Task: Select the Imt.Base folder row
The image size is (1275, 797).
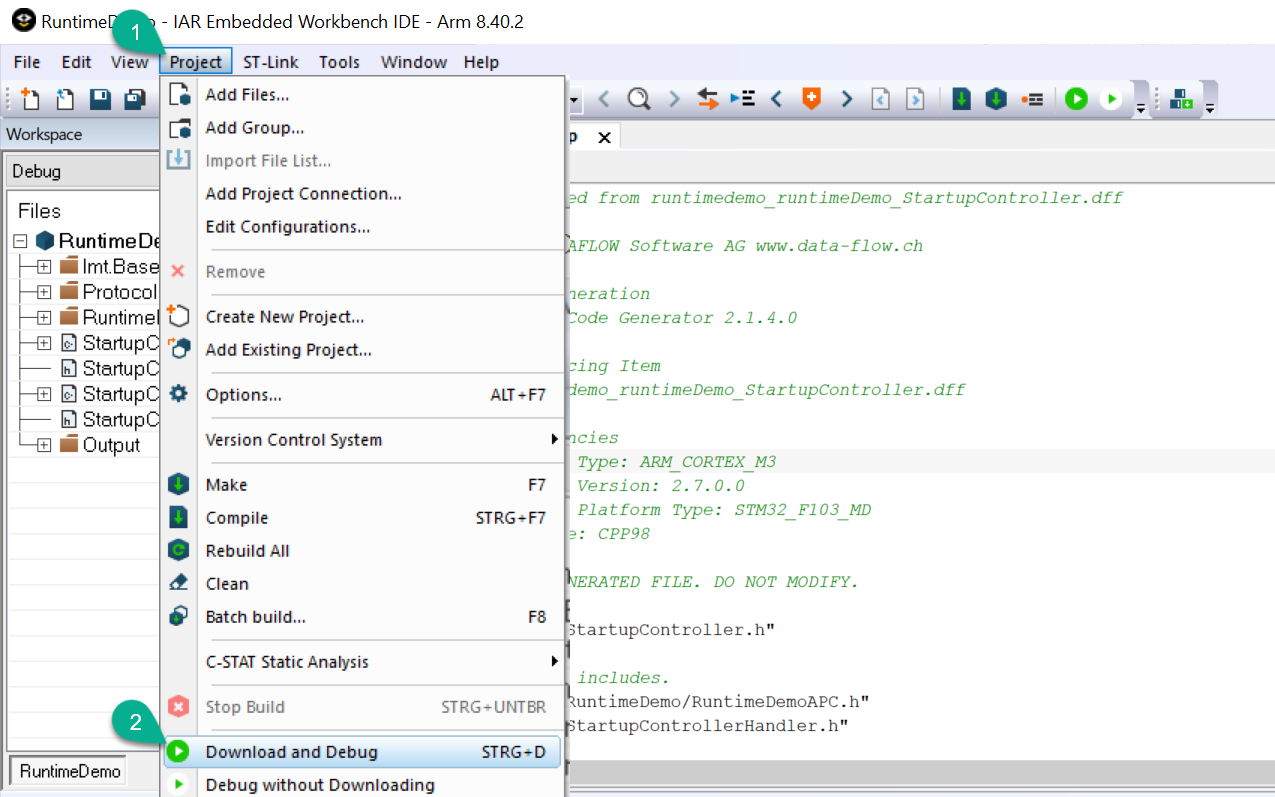Action: pyautogui.click(x=109, y=266)
